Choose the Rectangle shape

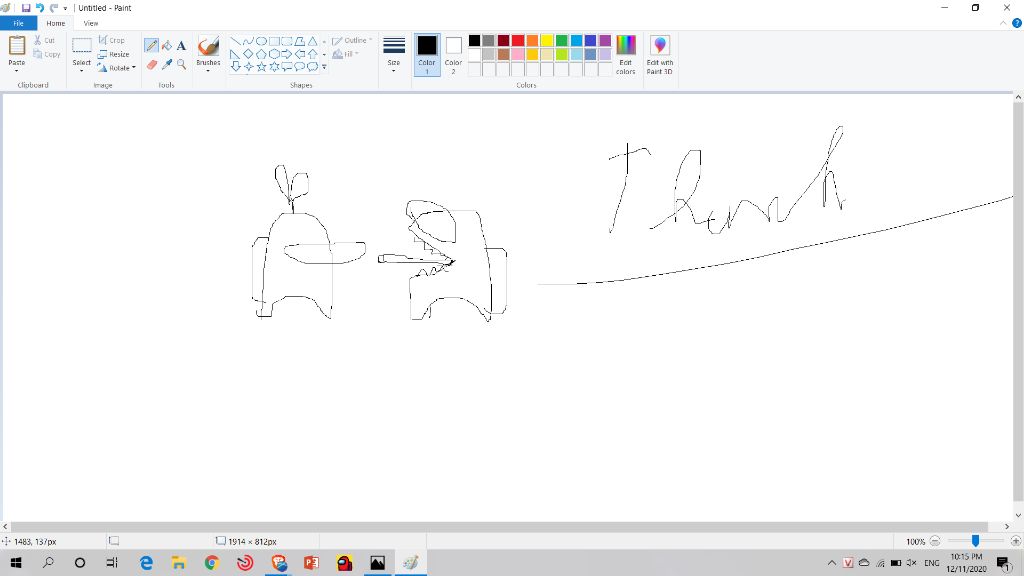274,41
